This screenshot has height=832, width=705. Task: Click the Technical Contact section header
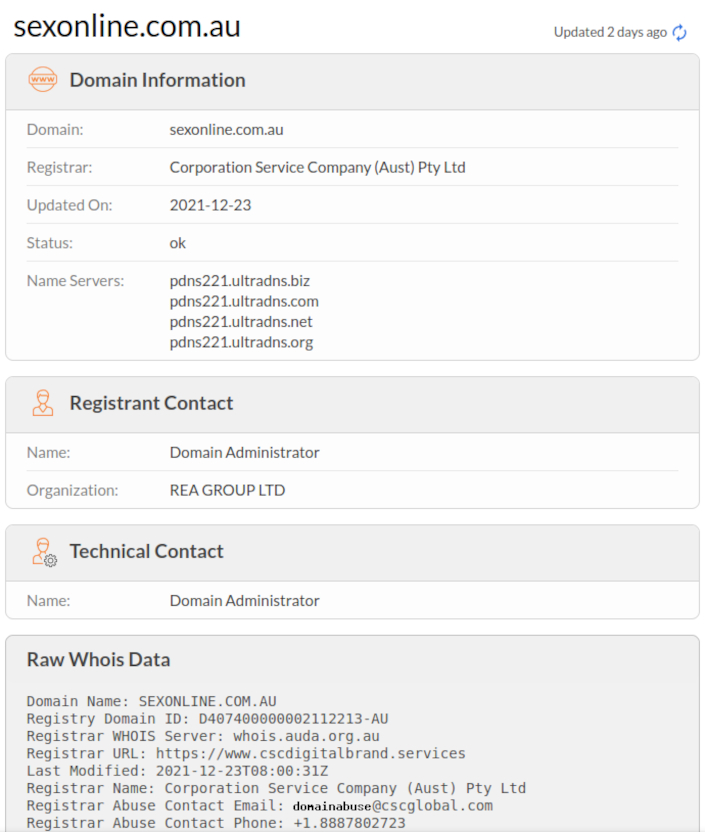click(146, 551)
